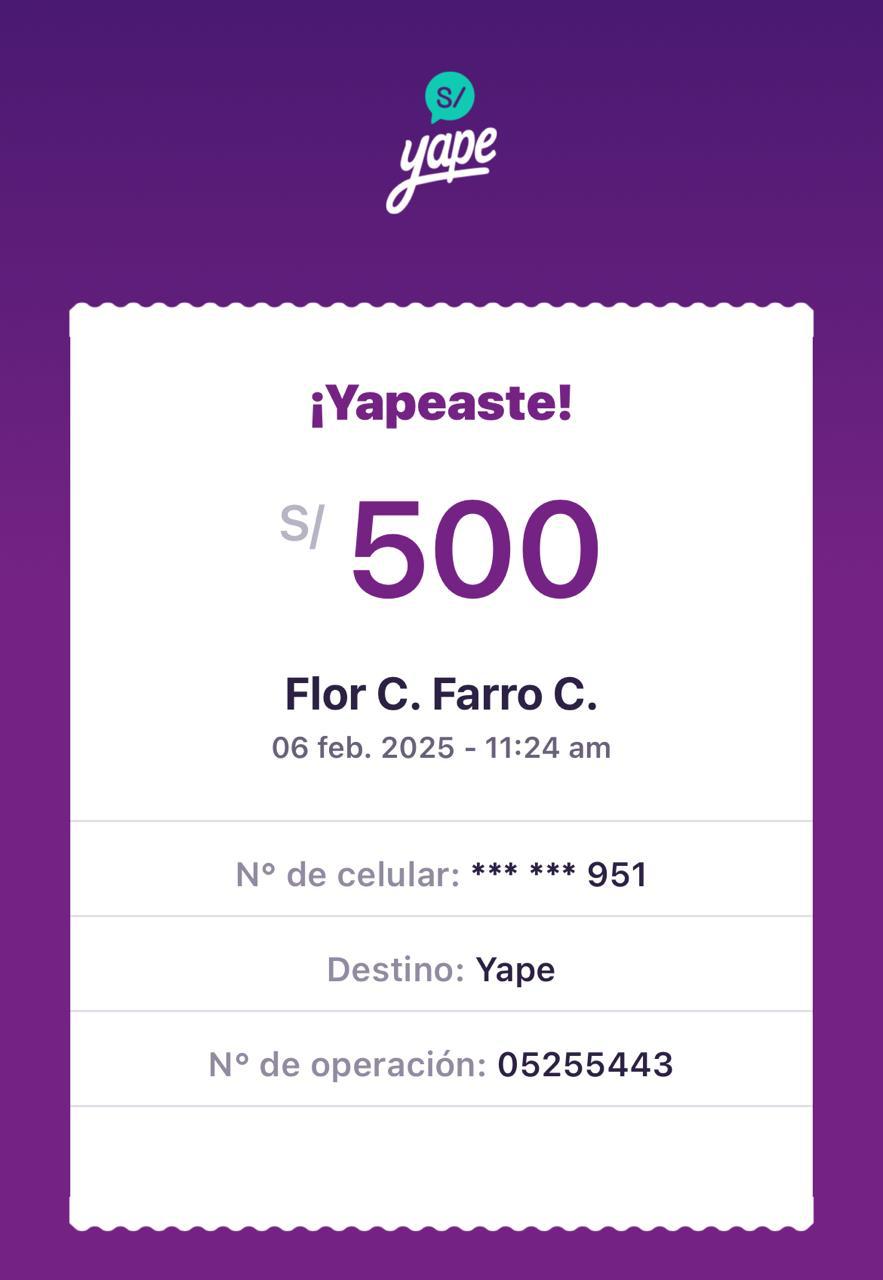This screenshot has width=883, height=1280.
Task: Tap recipient name Flor C. Farro C.
Action: (x=441, y=694)
